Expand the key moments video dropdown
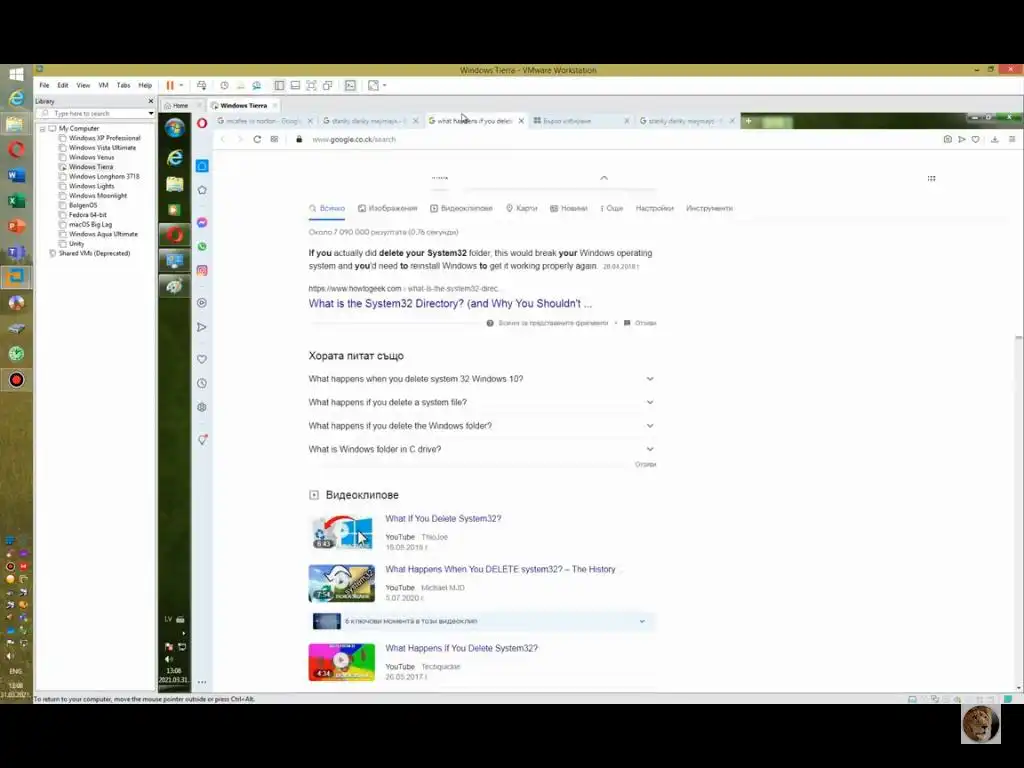This screenshot has width=1024, height=768. tap(642, 622)
